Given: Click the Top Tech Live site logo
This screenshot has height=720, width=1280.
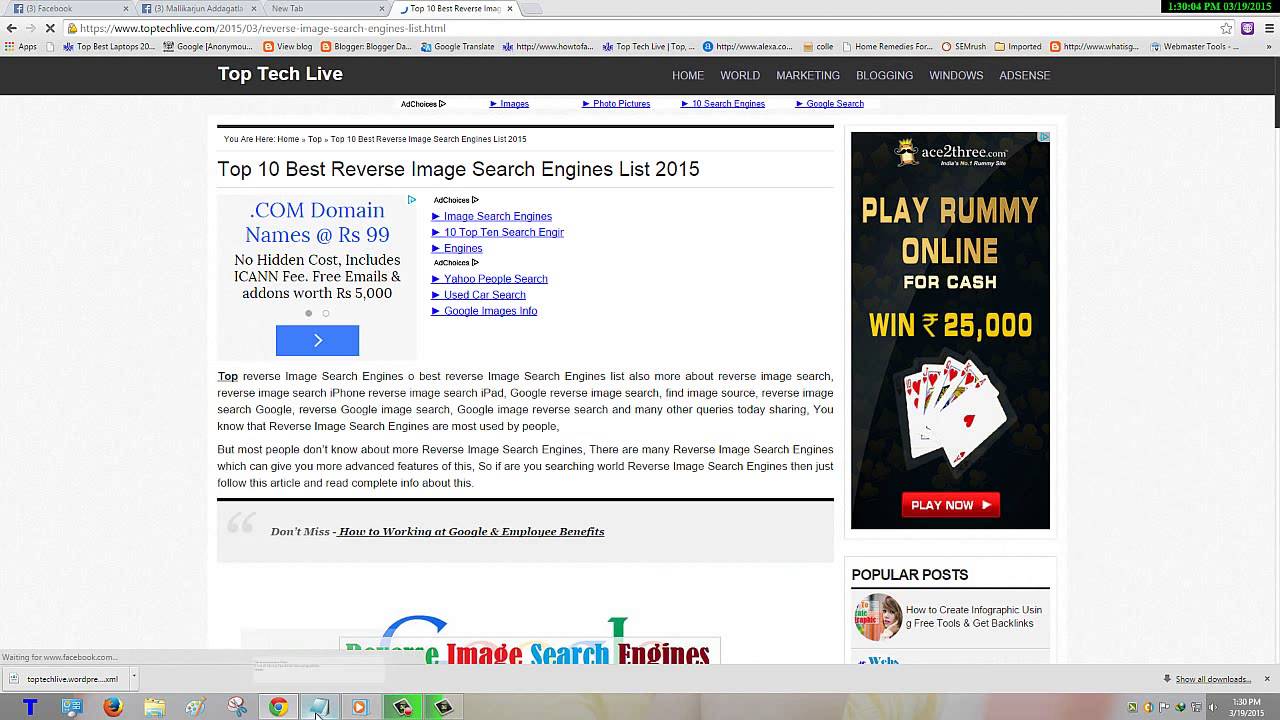Looking at the screenshot, I should [x=280, y=74].
